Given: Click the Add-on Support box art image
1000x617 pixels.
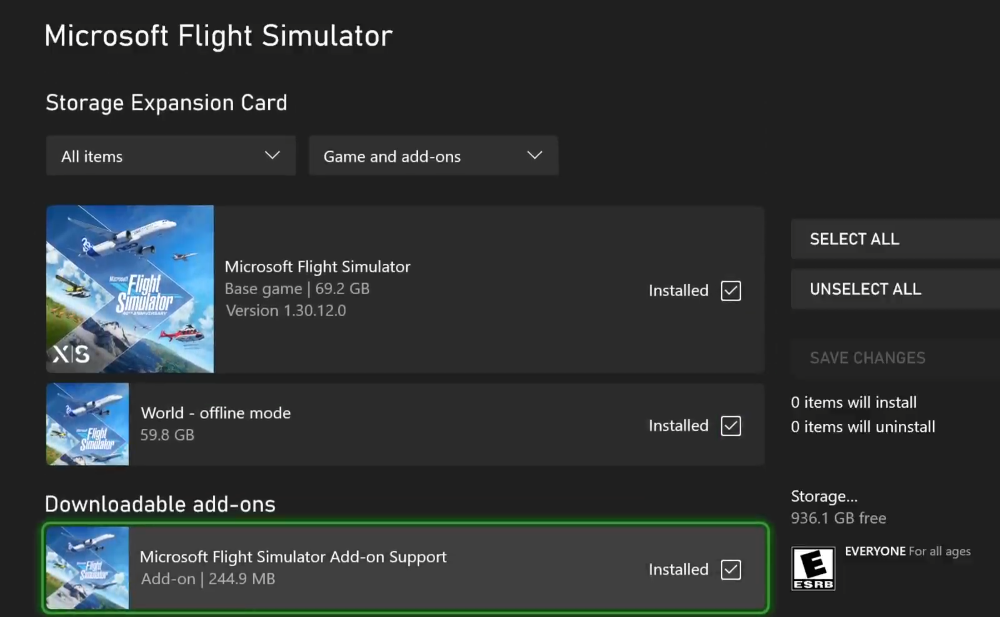Looking at the screenshot, I should coord(87,568).
